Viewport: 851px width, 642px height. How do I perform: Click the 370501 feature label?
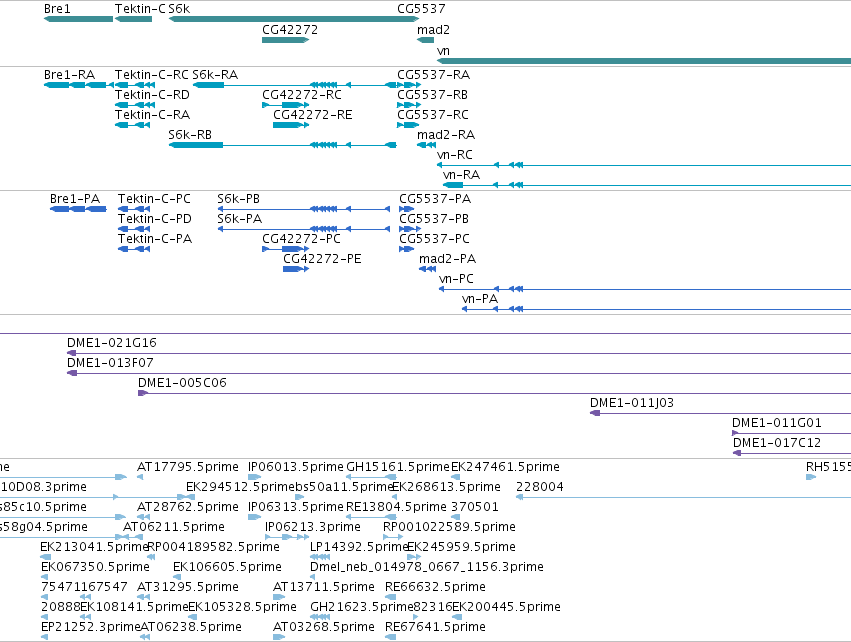click(x=474, y=507)
